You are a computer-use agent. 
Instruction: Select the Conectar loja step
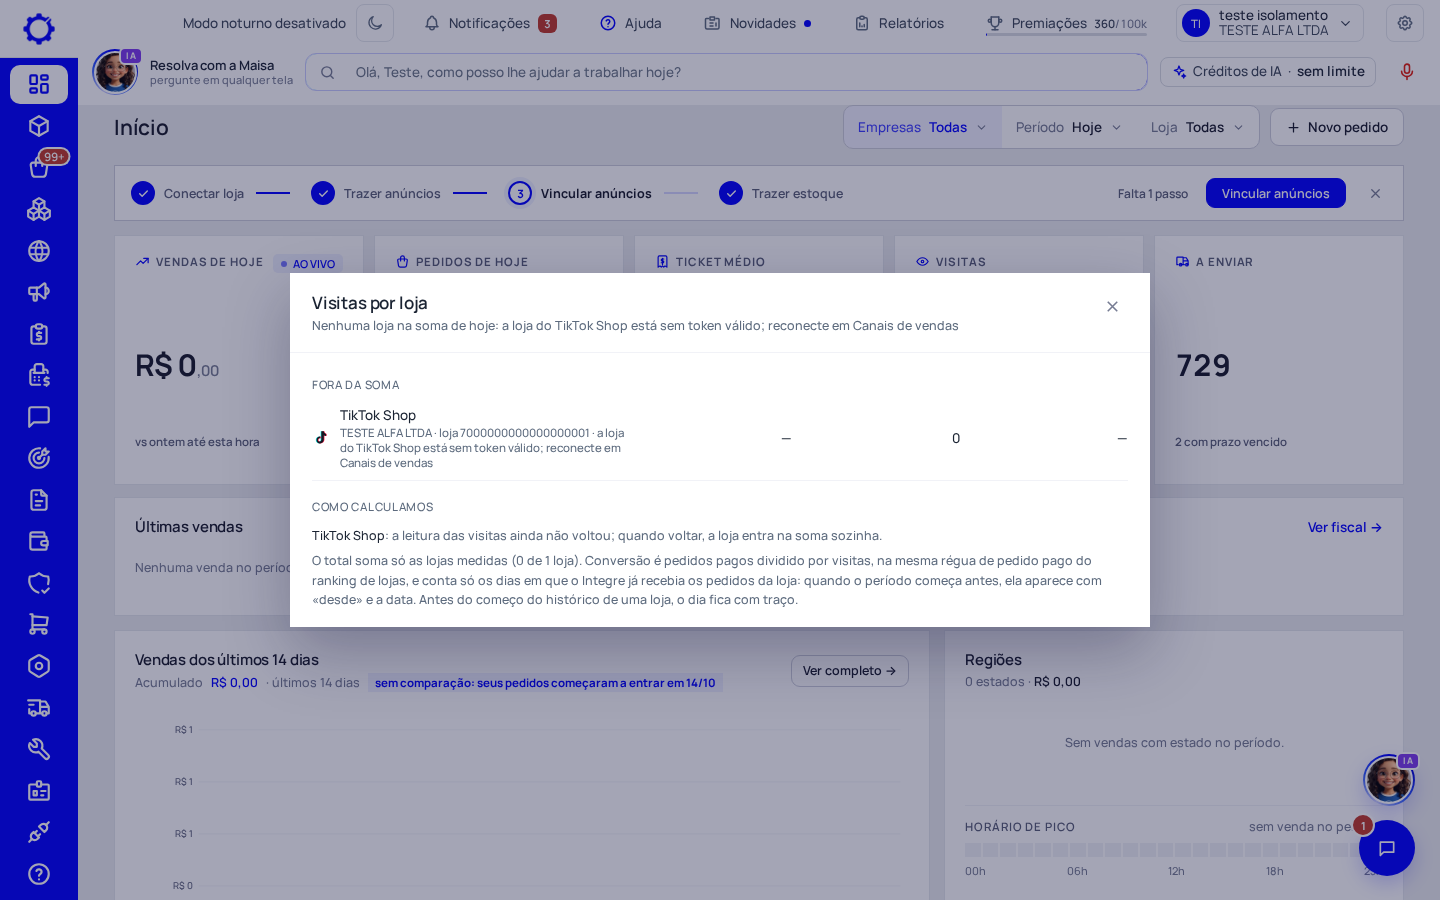tap(188, 193)
